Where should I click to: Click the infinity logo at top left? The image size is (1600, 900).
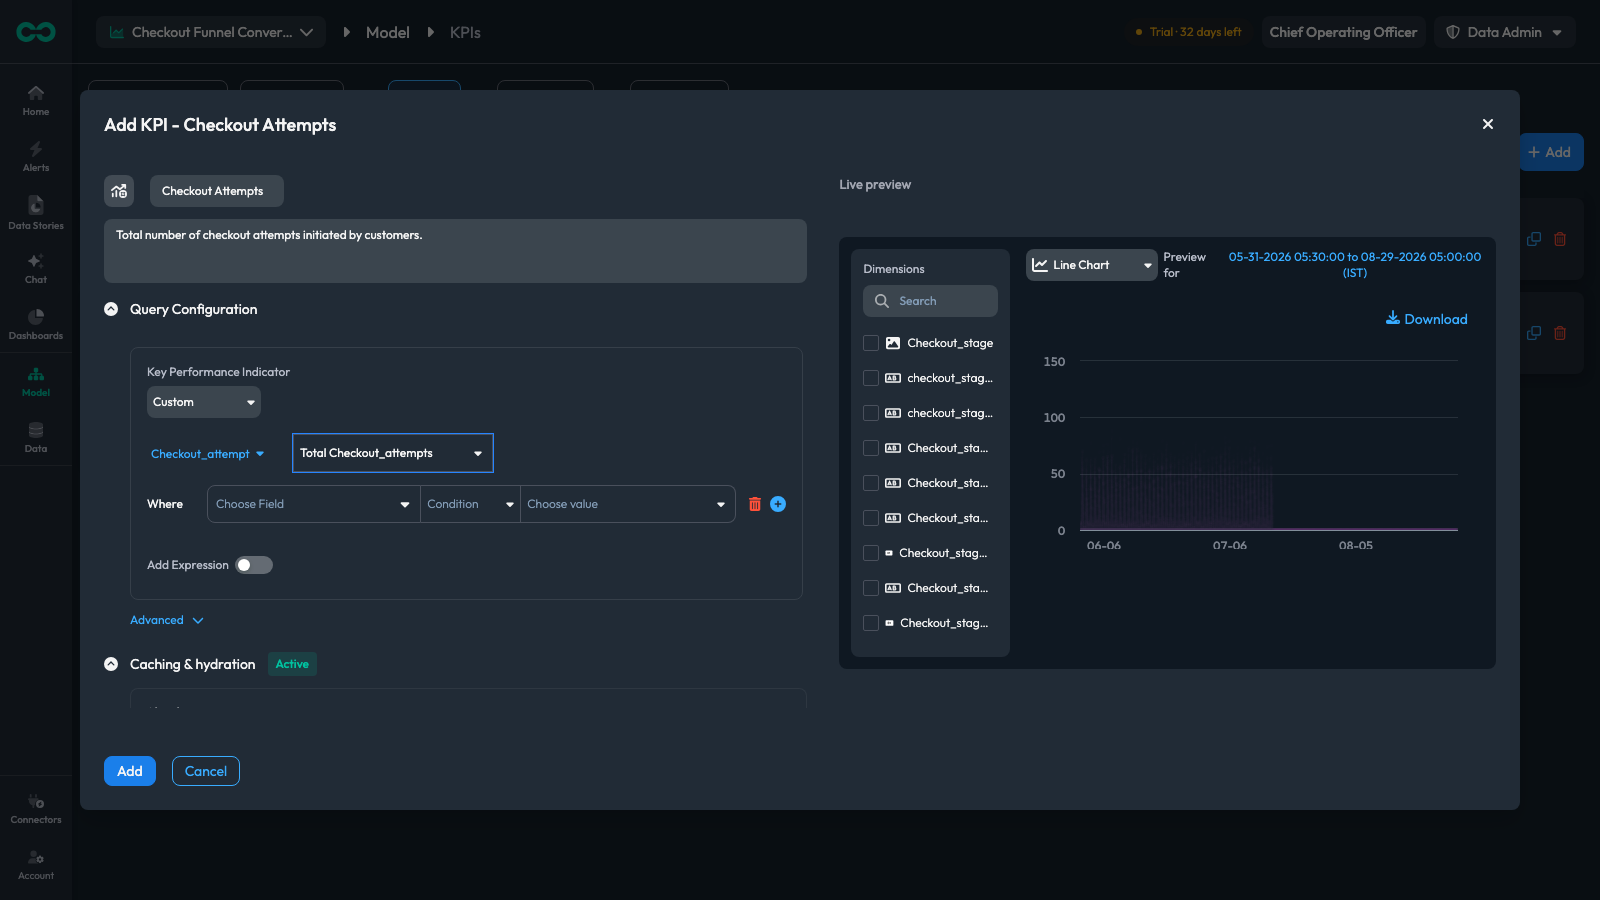pyautogui.click(x=36, y=32)
